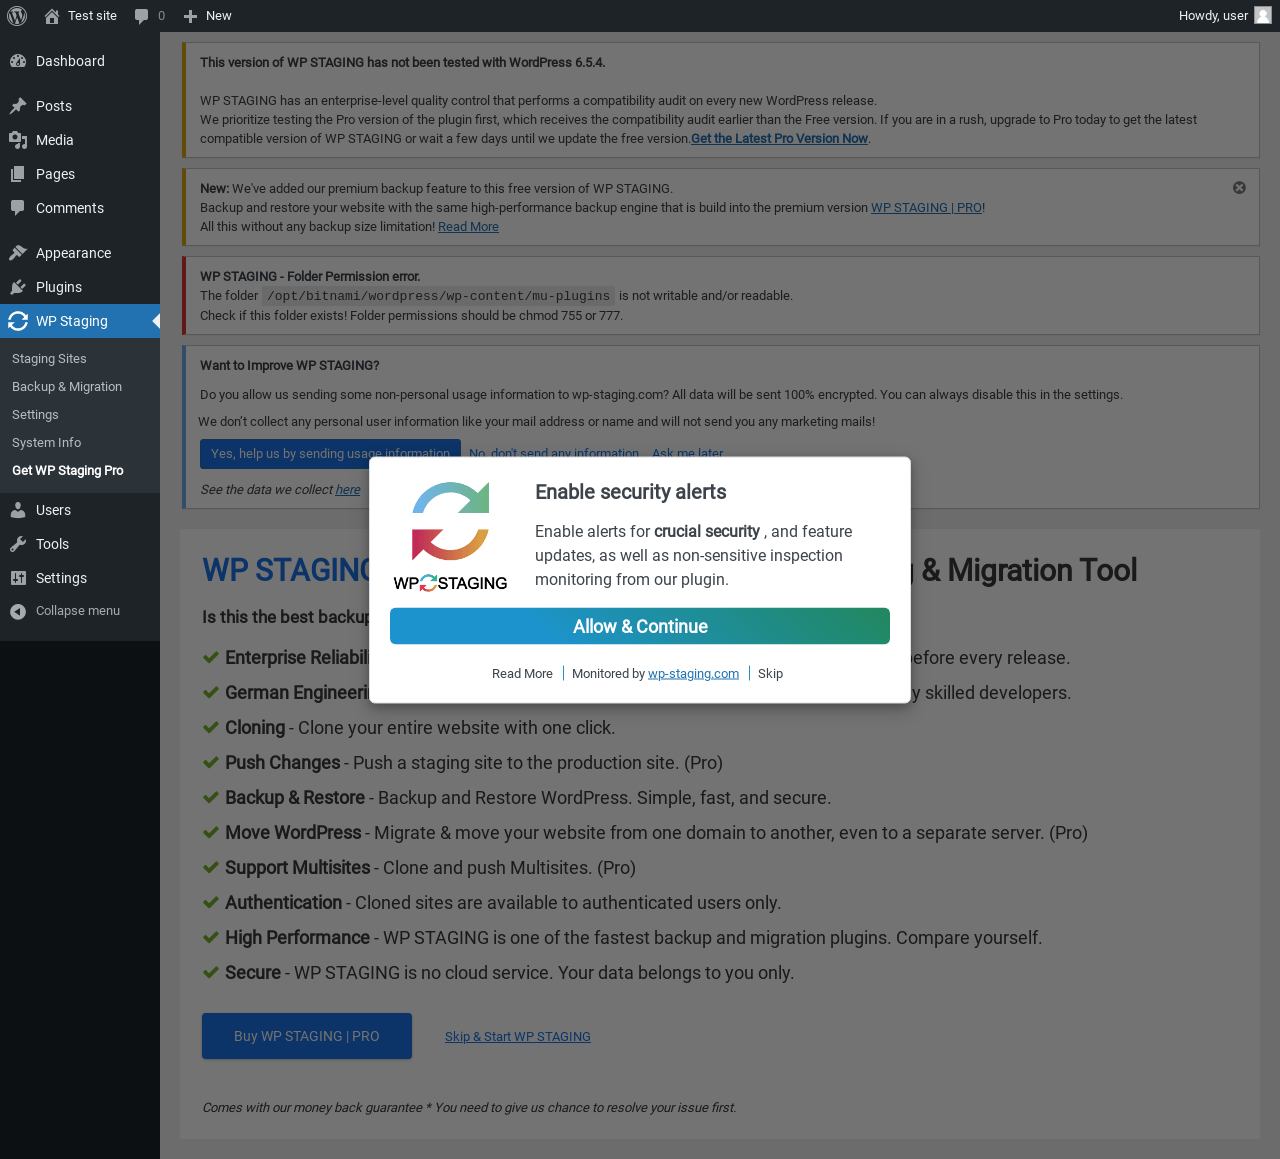The width and height of the screenshot is (1280, 1159).
Task: Click the WP Staging sync arrows icon
Action: [x=18, y=321]
